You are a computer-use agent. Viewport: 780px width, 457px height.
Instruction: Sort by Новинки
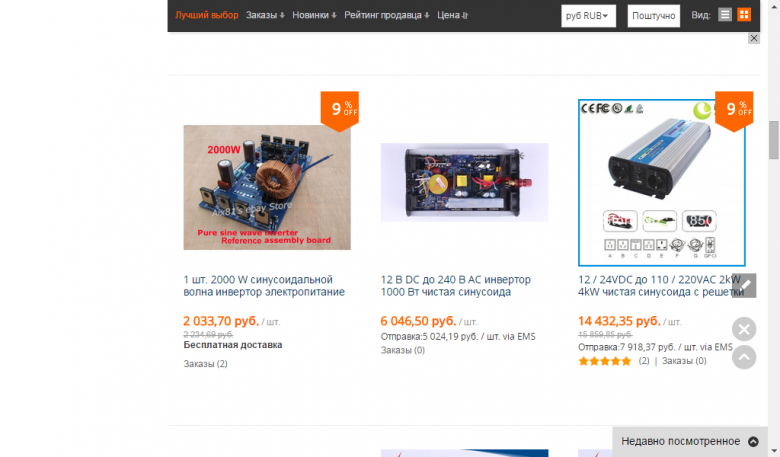tap(314, 15)
